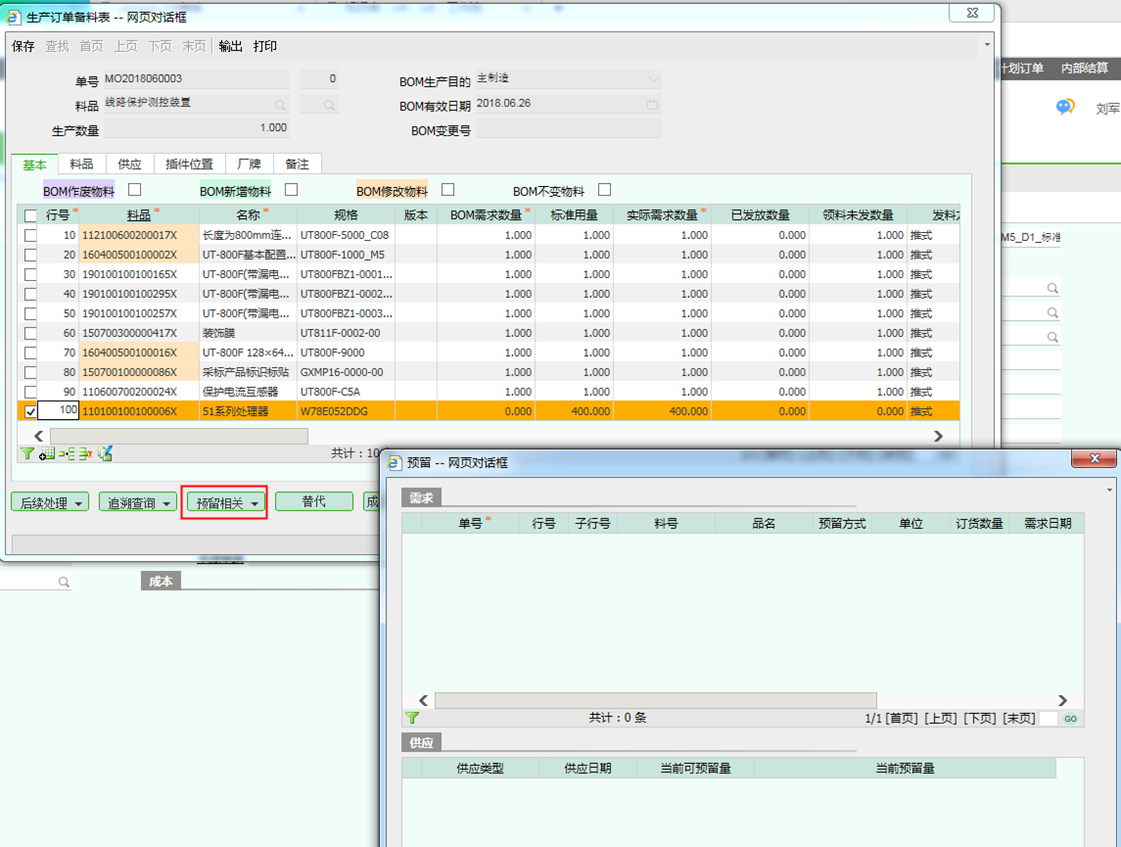Click the BOM grid horizontal scrollbar
Viewport: 1121px width, 847px height.
179,436
